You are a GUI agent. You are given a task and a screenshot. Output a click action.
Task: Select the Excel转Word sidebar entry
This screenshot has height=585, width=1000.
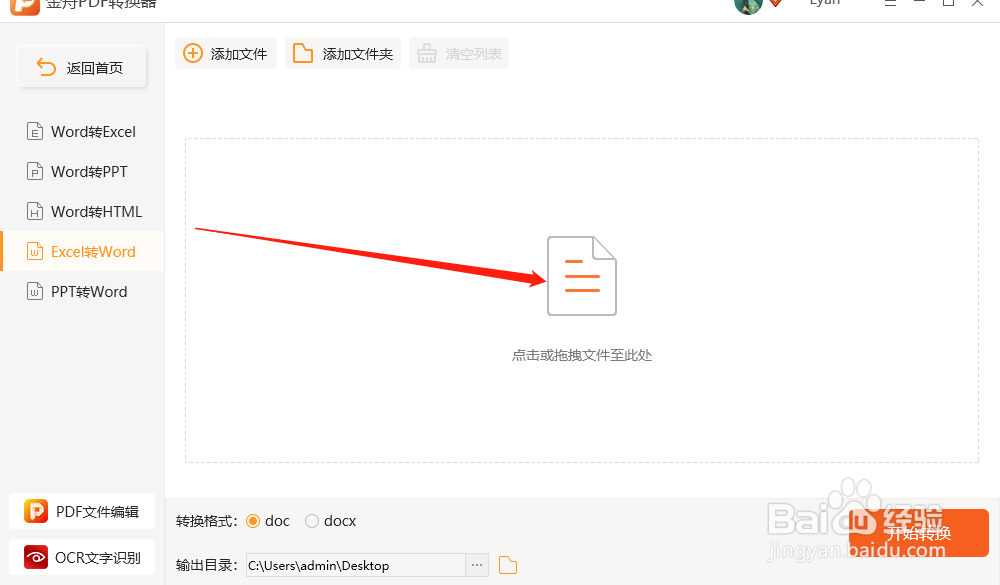coord(85,251)
